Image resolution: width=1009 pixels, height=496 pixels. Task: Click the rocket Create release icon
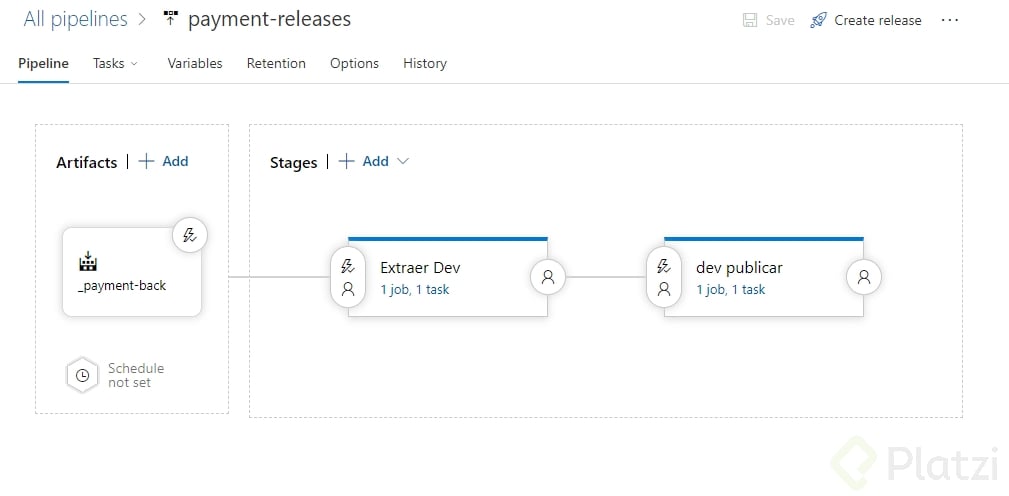(x=819, y=20)
